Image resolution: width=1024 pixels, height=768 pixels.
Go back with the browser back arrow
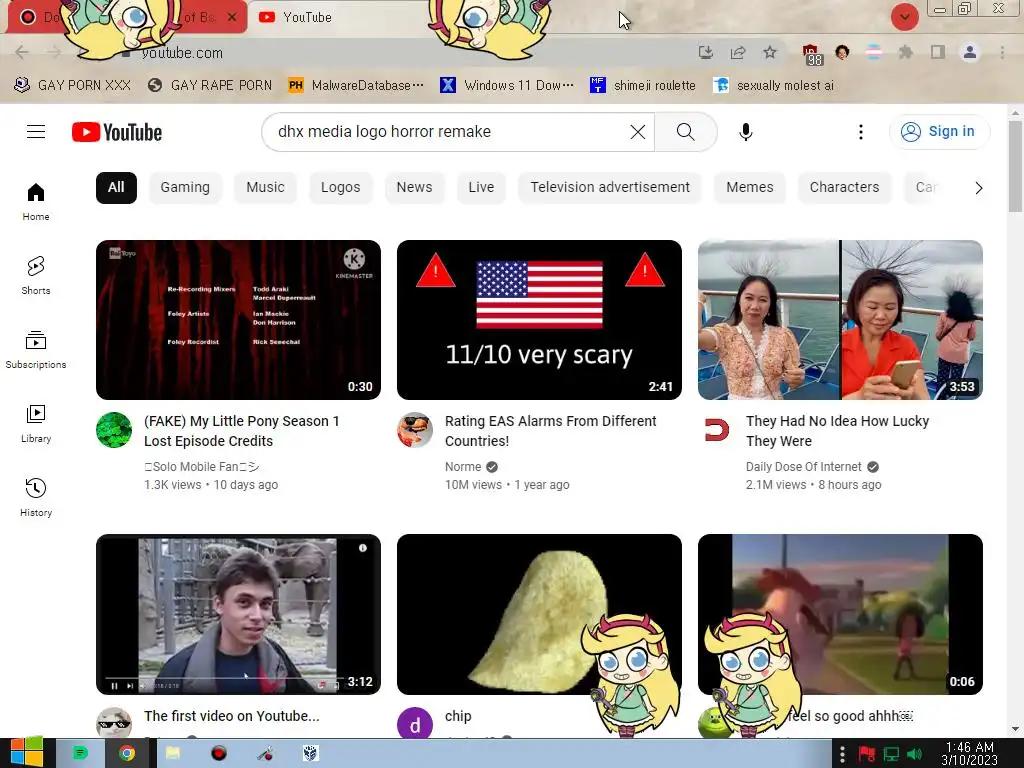[22, 52]
